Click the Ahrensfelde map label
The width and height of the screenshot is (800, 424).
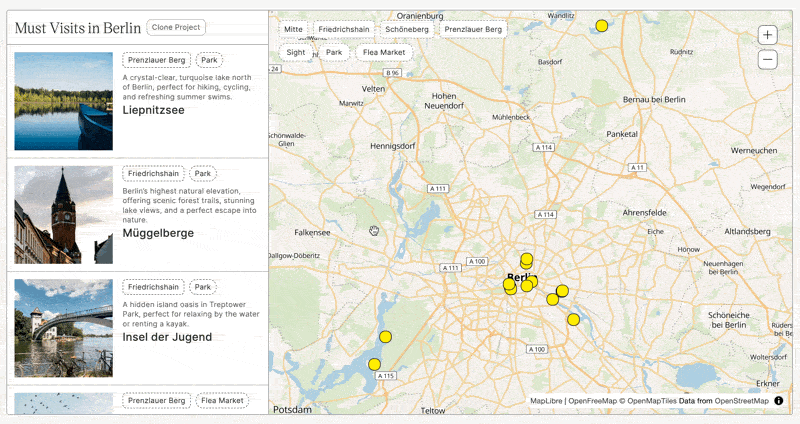tap(644, 213)
